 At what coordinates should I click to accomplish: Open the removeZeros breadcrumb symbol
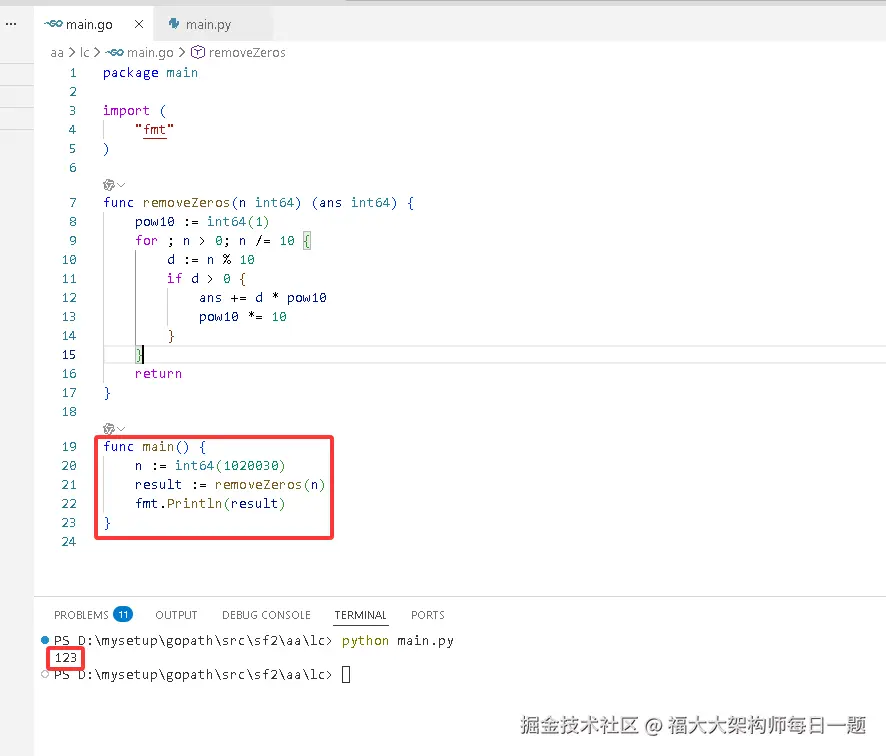(247, 53)
